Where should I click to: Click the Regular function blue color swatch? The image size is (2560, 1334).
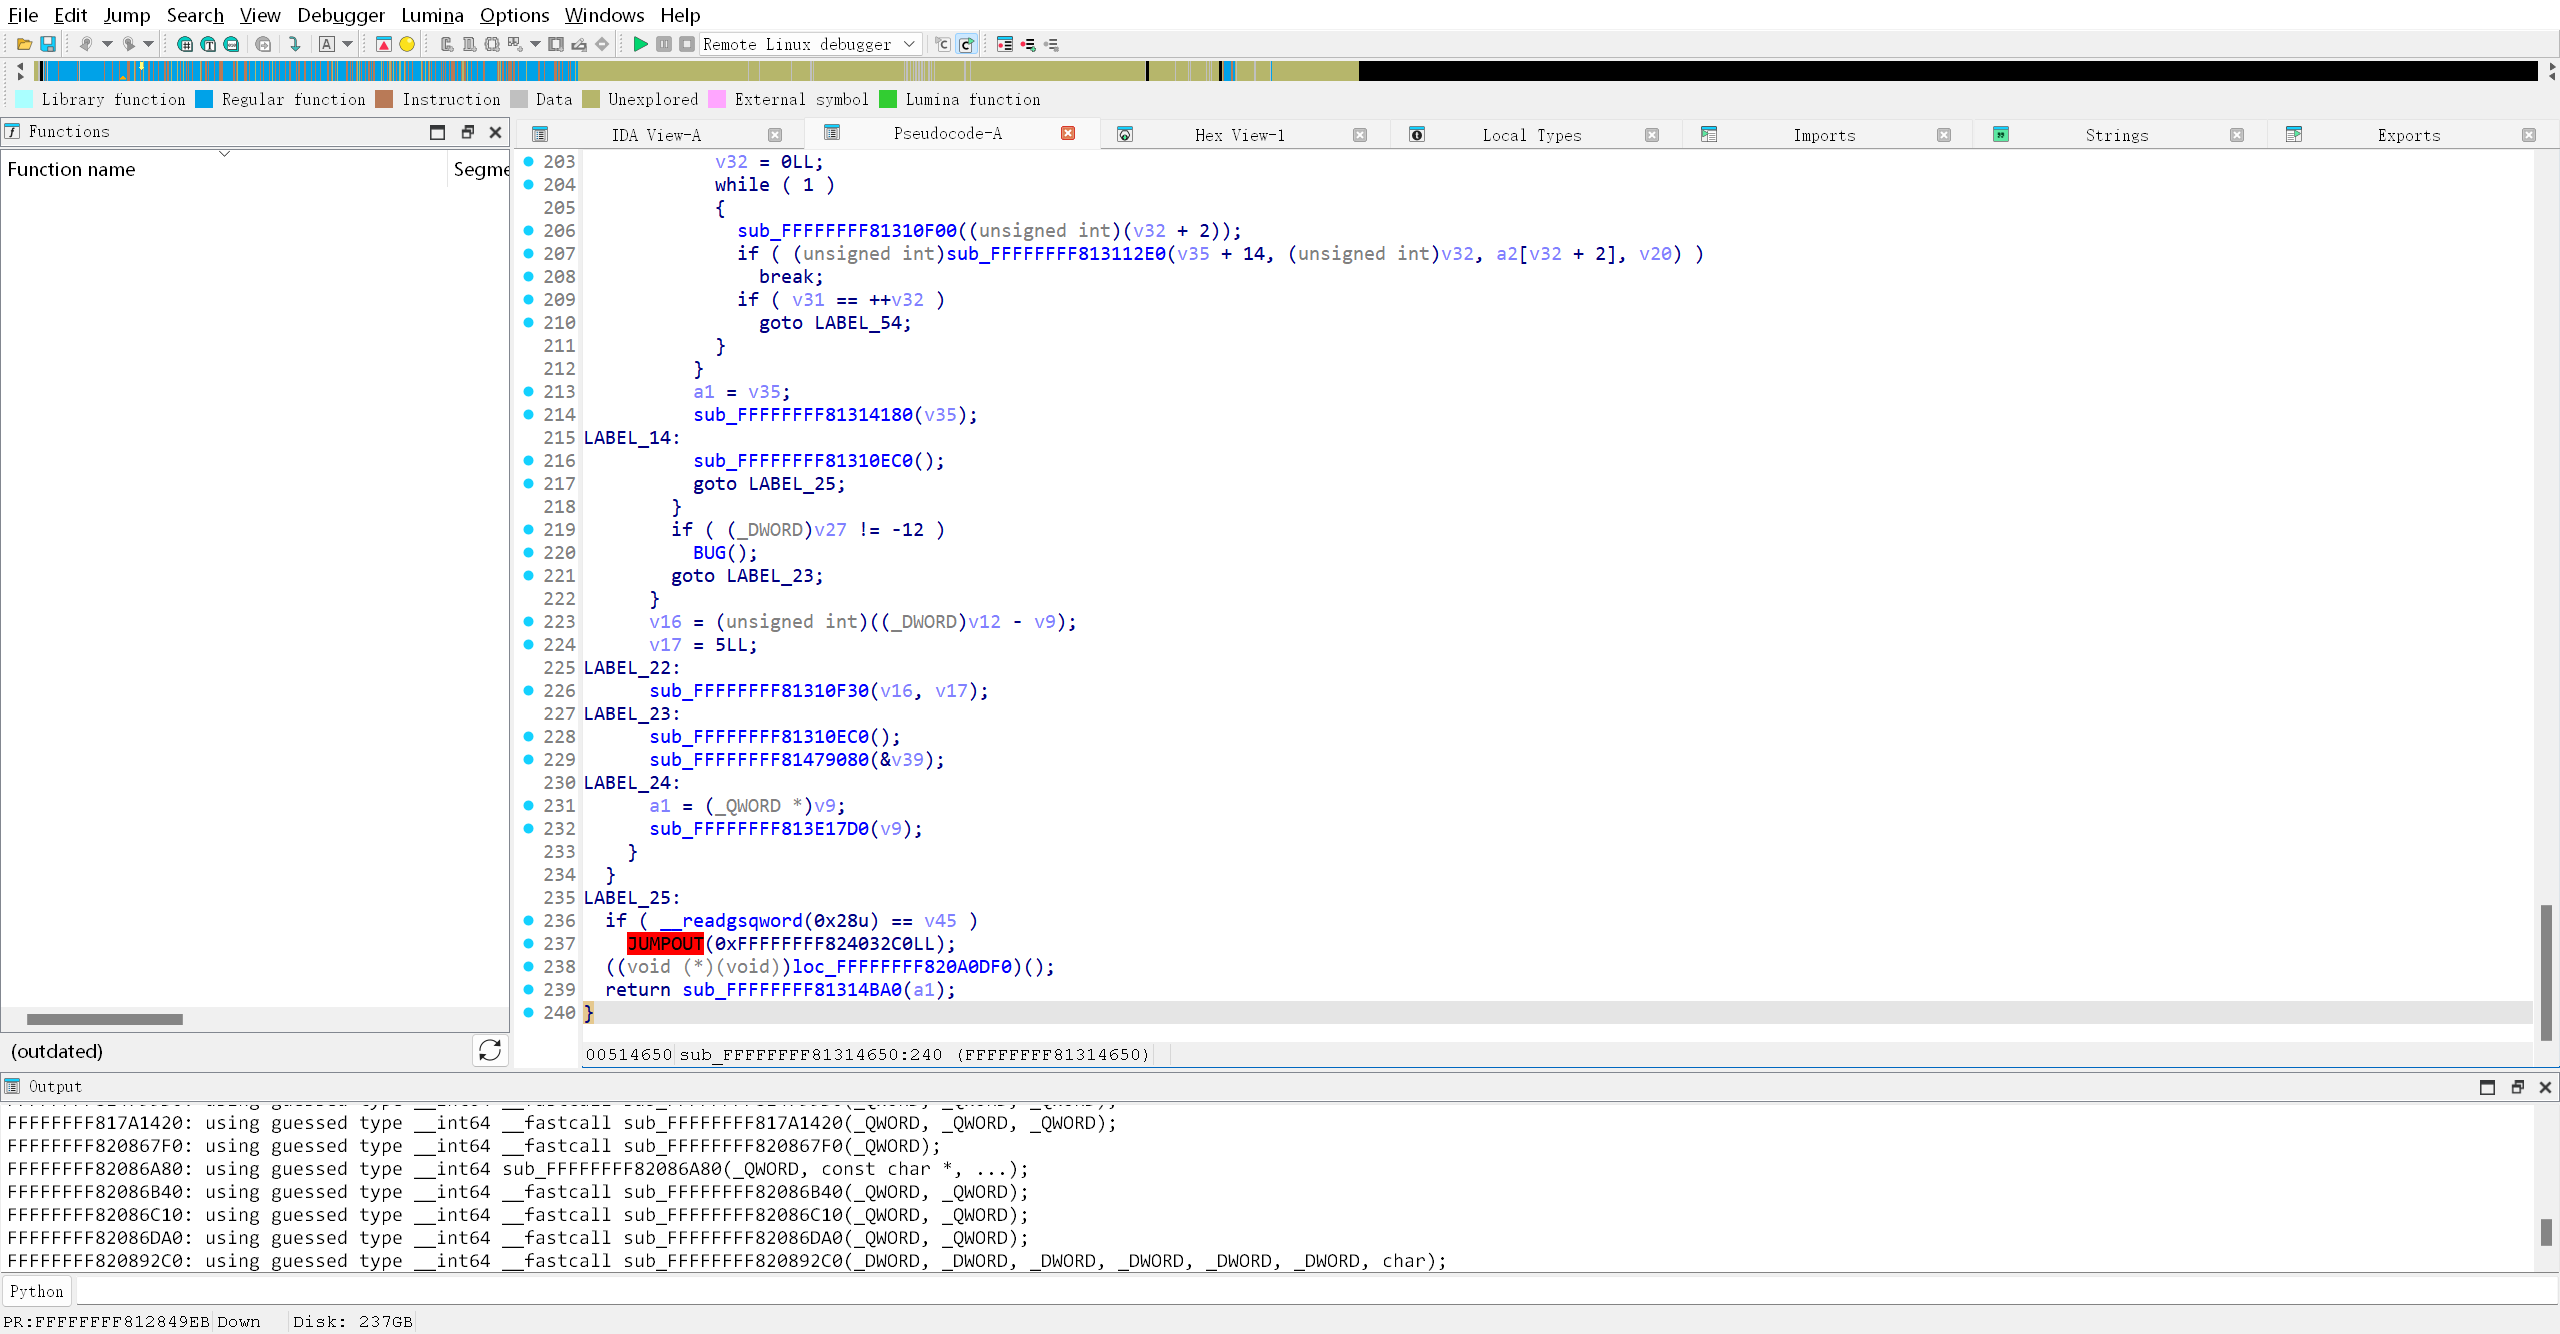coord(204,99)
